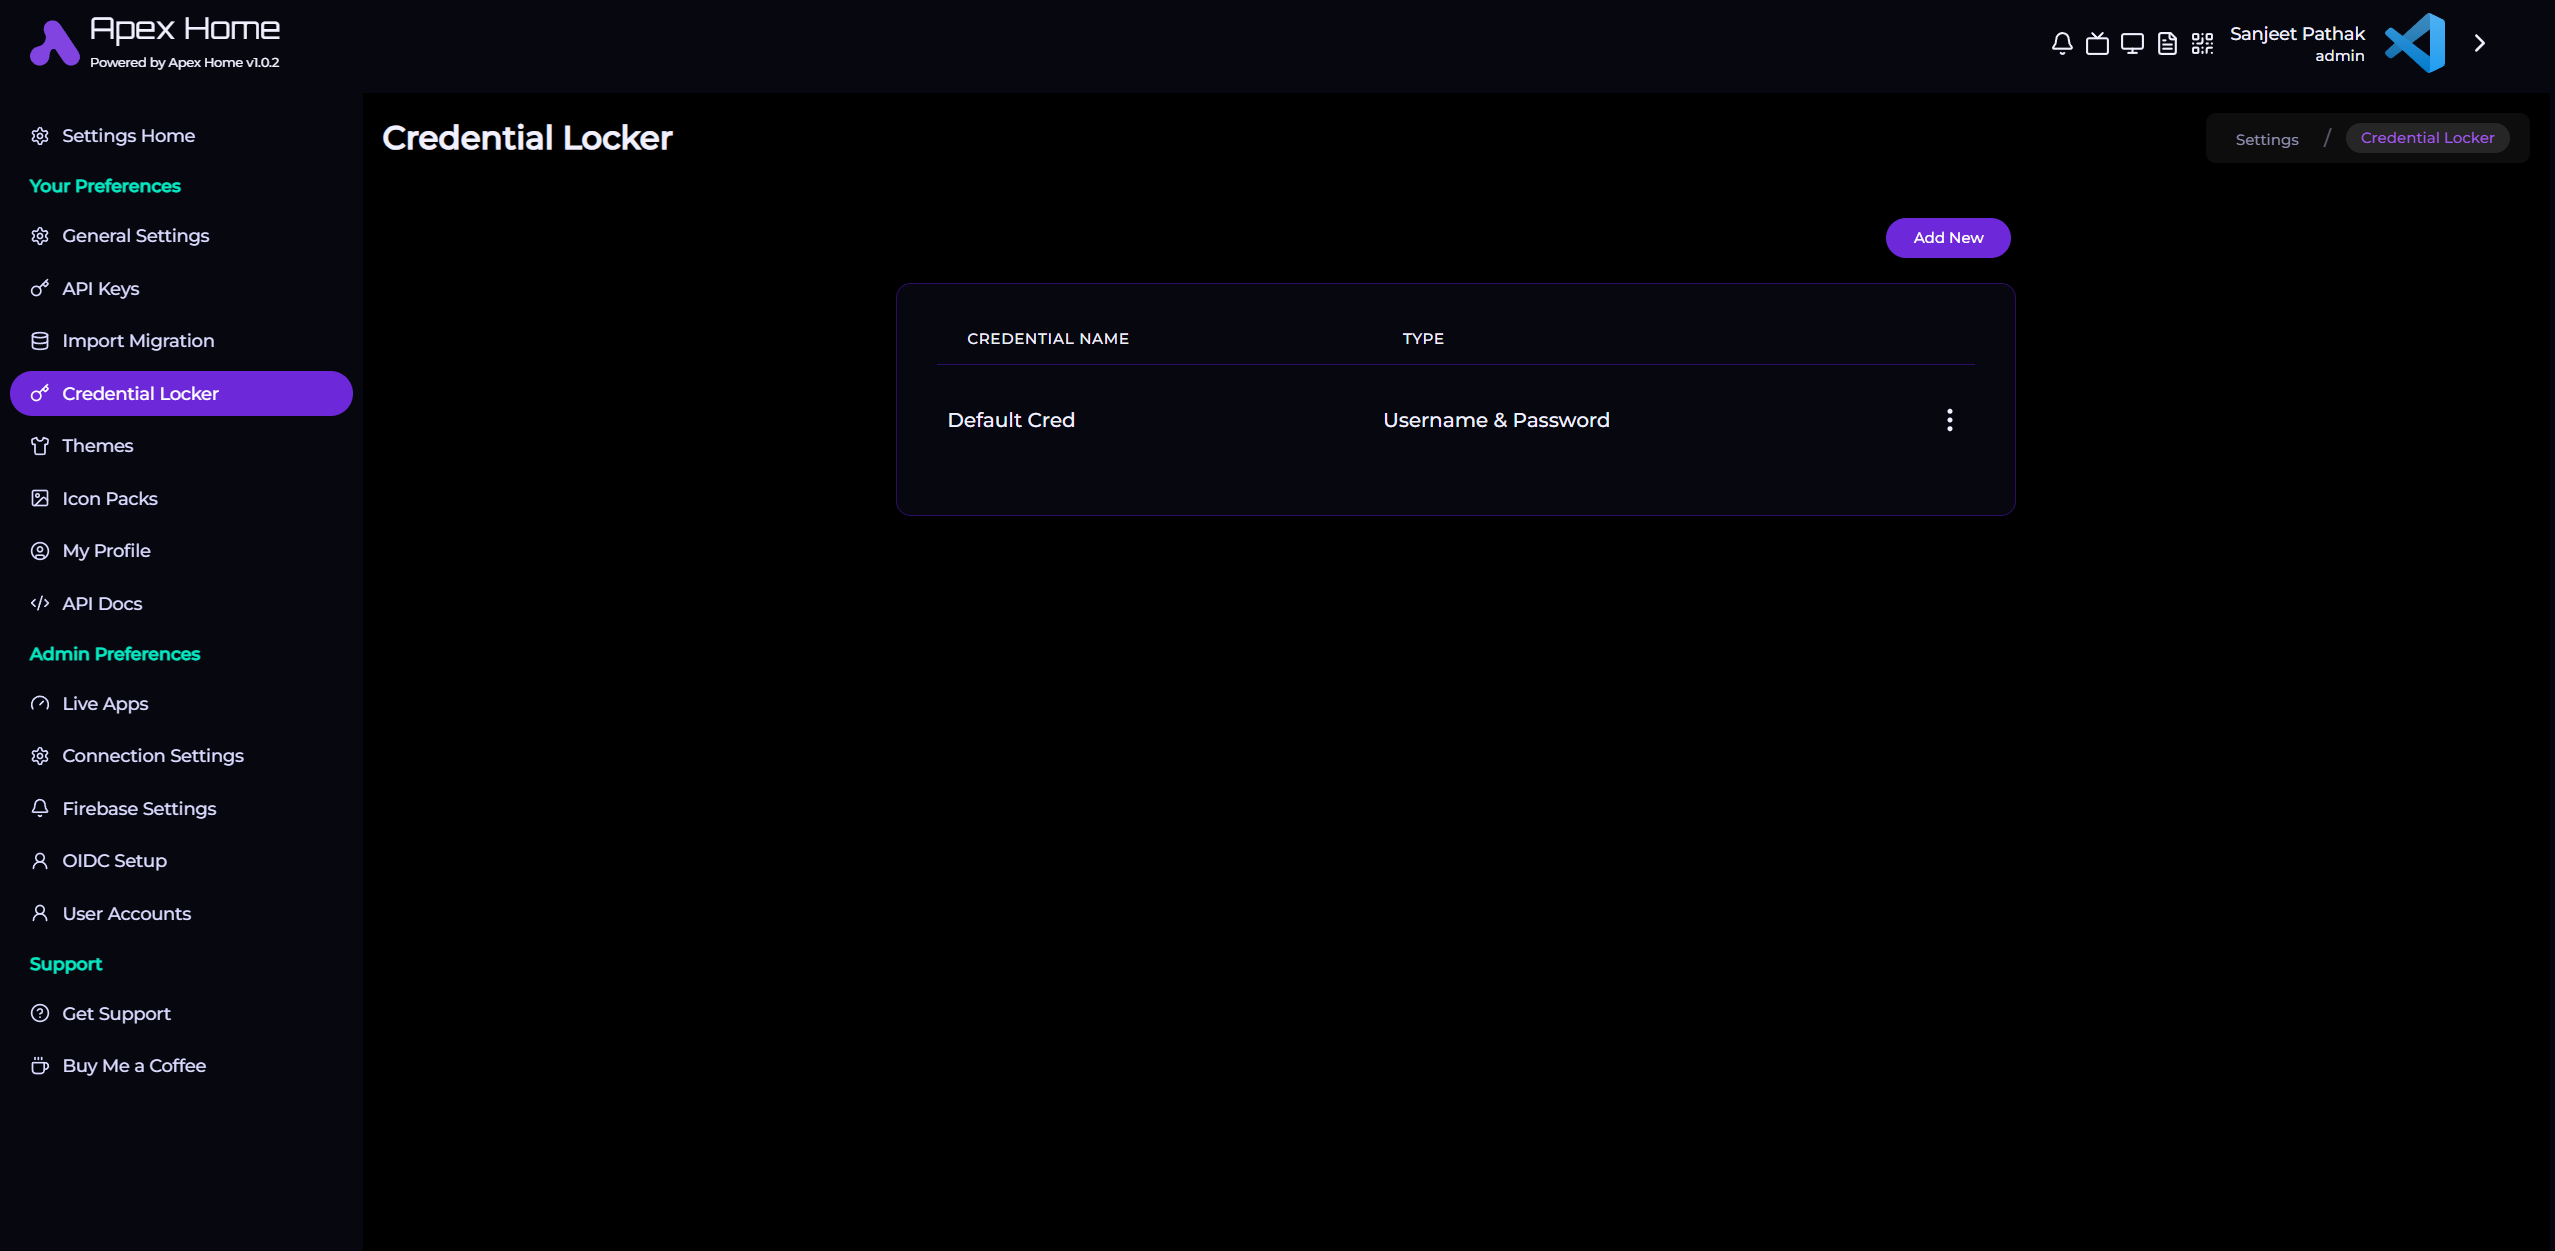This screenshot has height=1251, width=2555.
Task: Open Icon Packs in sidebar
Action: [109, 498]
